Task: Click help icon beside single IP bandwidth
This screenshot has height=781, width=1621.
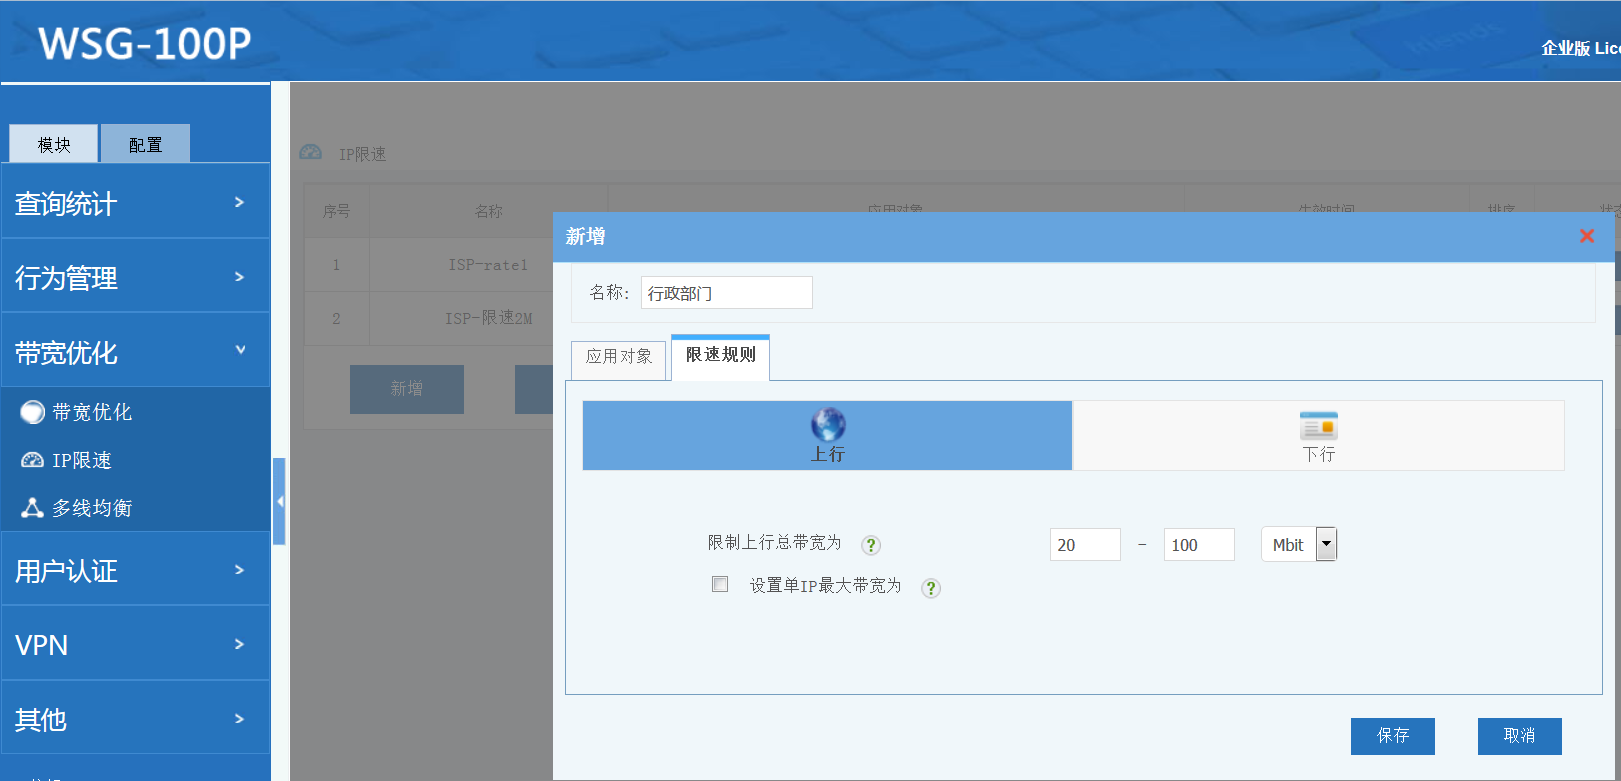Action: point(931,588)
